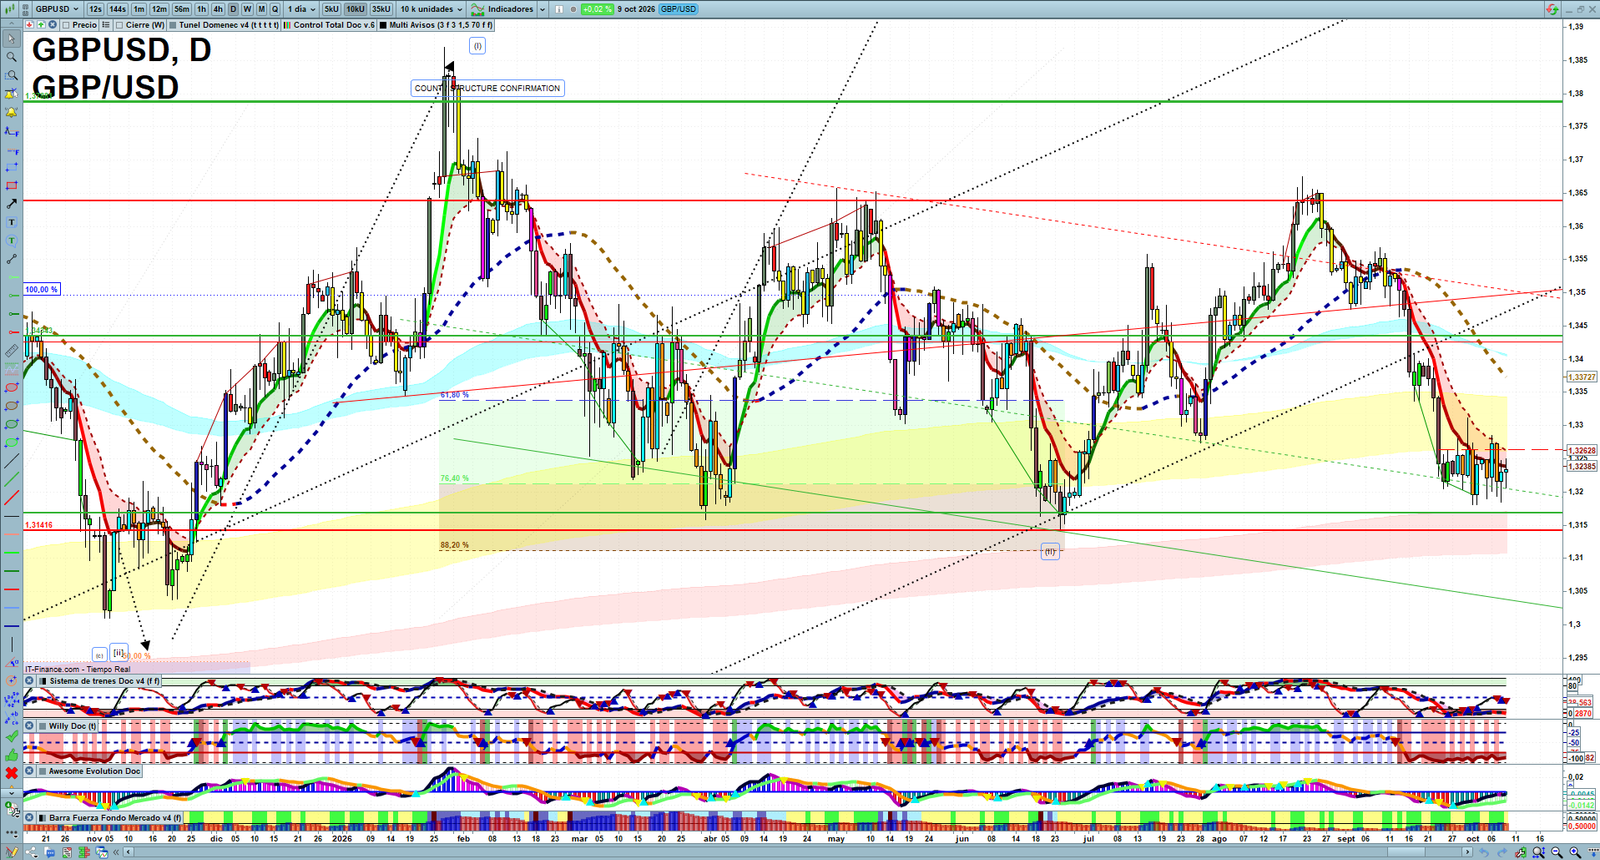Viewport: 1600px width, 860px height.
Task: Choose the ruler measuring tool
Action: (12, 350)
